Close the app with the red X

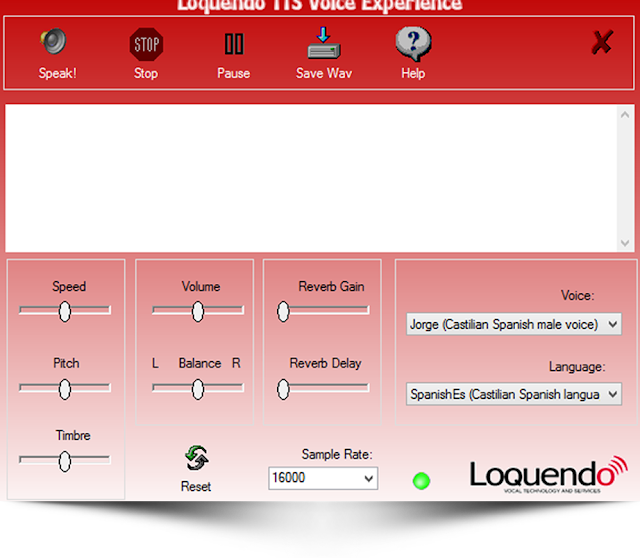click(602, 42)
